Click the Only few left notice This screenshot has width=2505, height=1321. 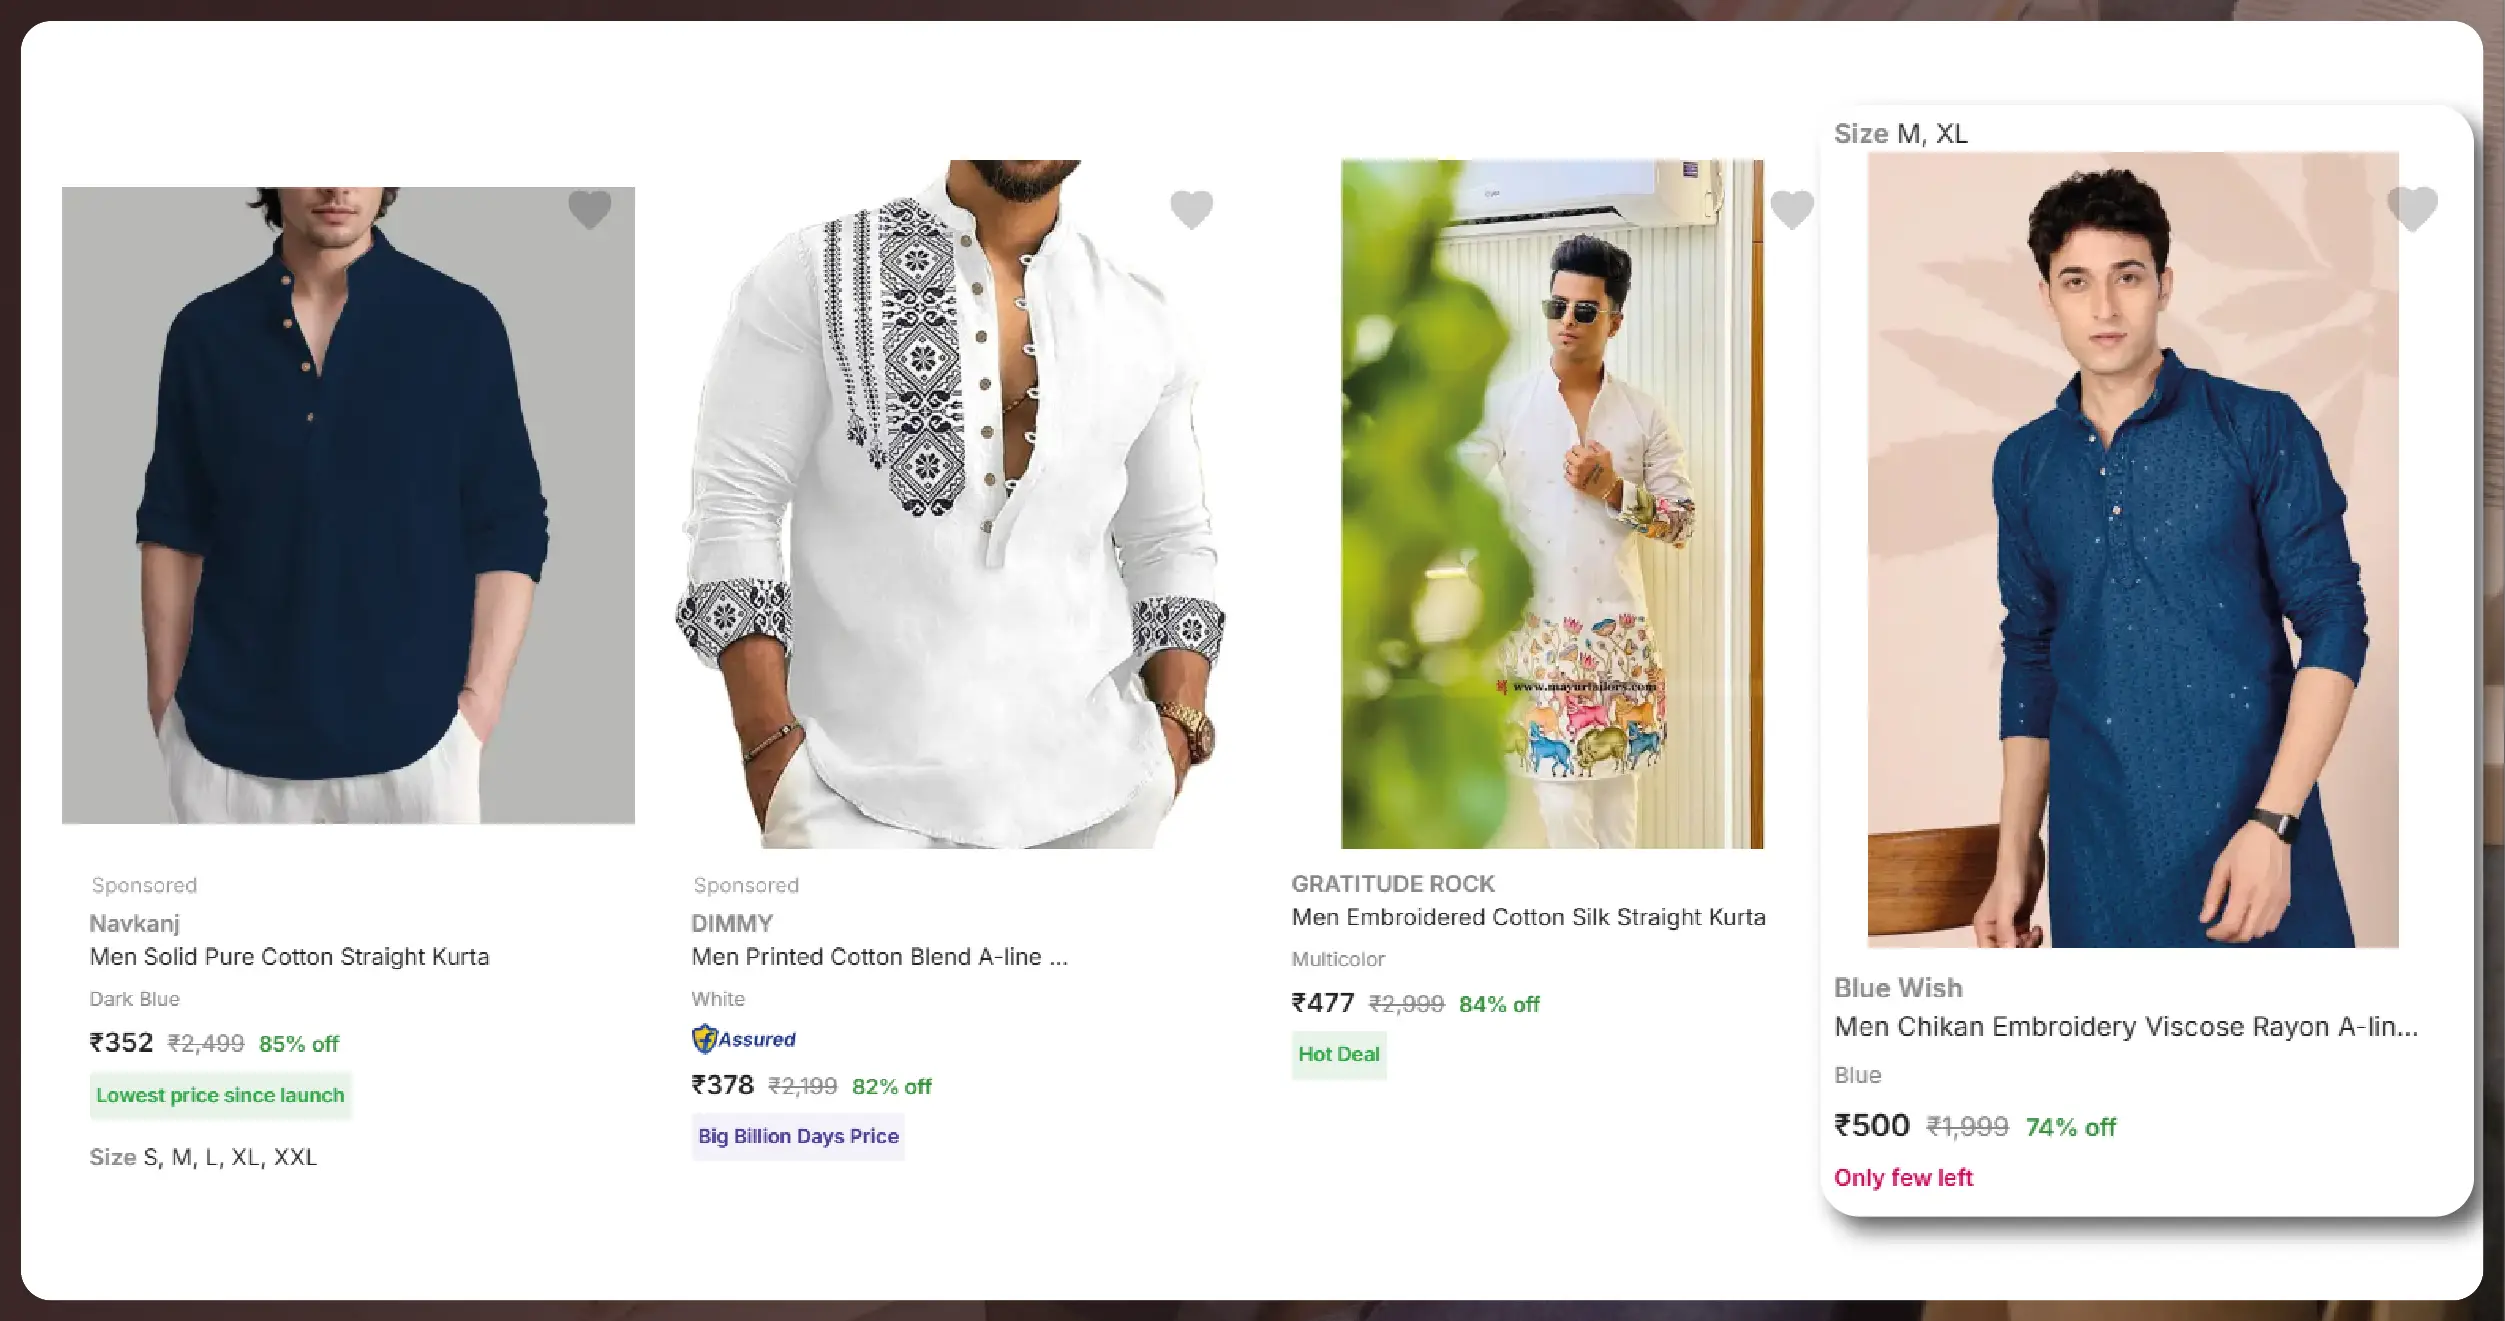pyautogui.click(x=1902, y=1178)
